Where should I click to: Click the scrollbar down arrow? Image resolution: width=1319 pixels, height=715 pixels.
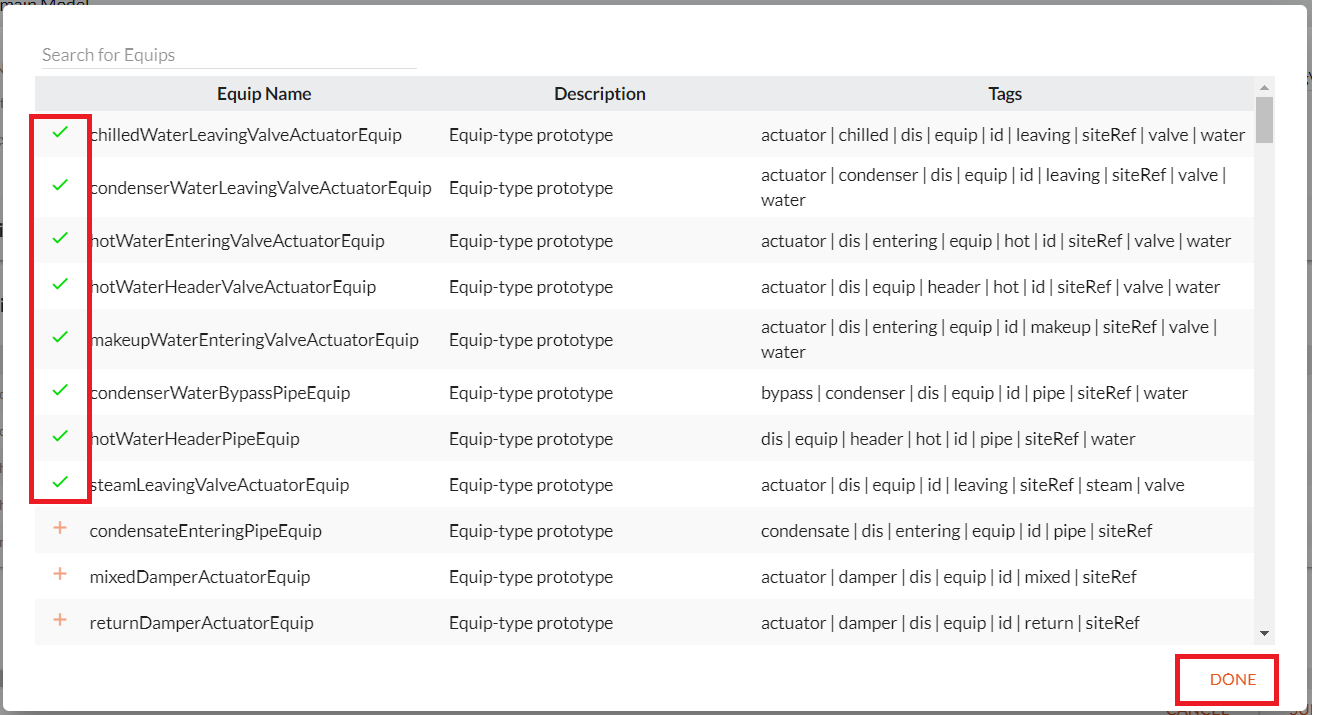1264,633
